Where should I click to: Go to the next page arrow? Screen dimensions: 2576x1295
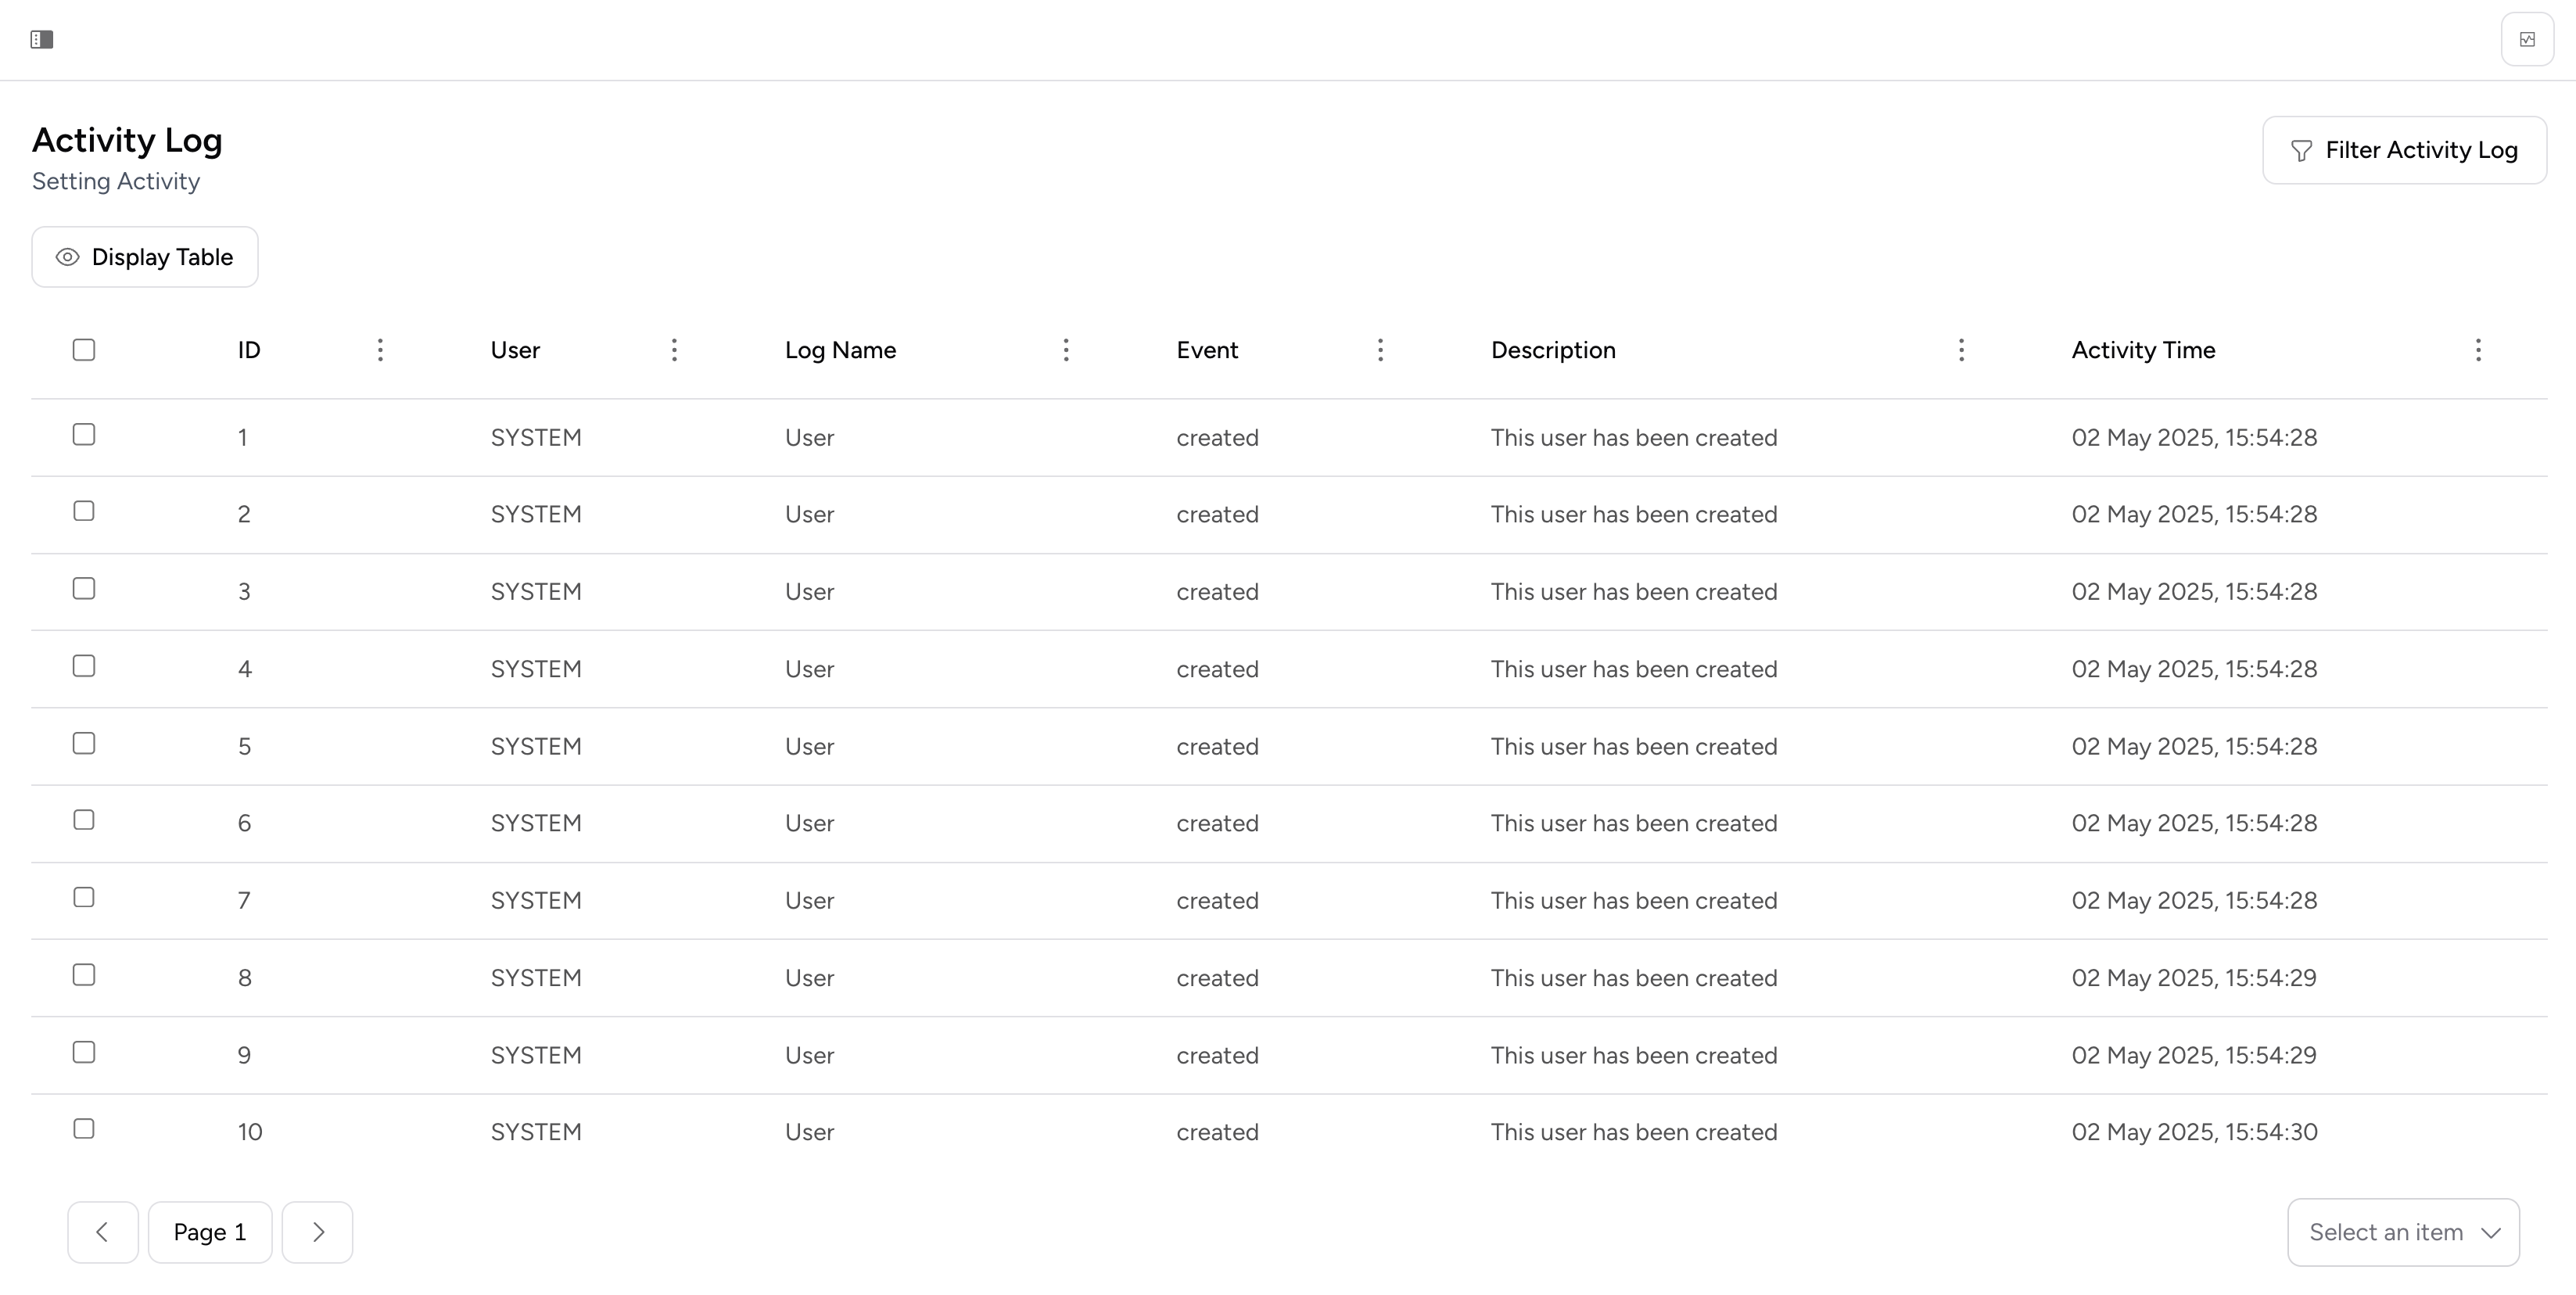tap(317, 1232)
